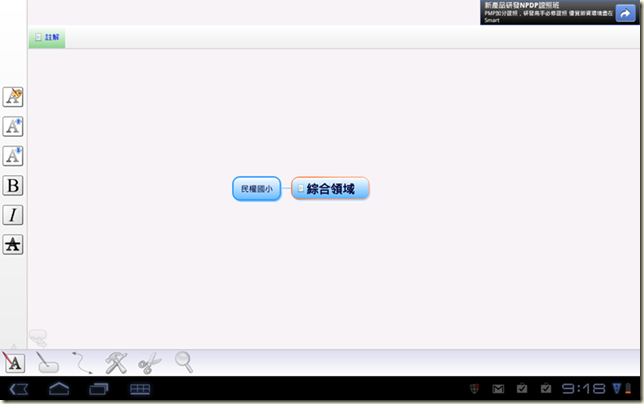Open the shield security notification icon
644x404 pixels.
[474, 388]
